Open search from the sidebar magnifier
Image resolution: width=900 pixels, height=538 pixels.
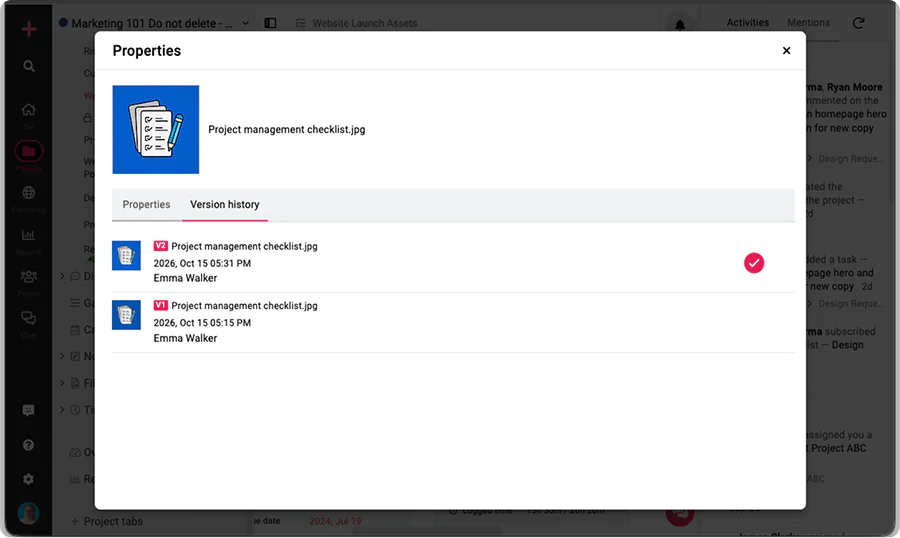point(29,66)
